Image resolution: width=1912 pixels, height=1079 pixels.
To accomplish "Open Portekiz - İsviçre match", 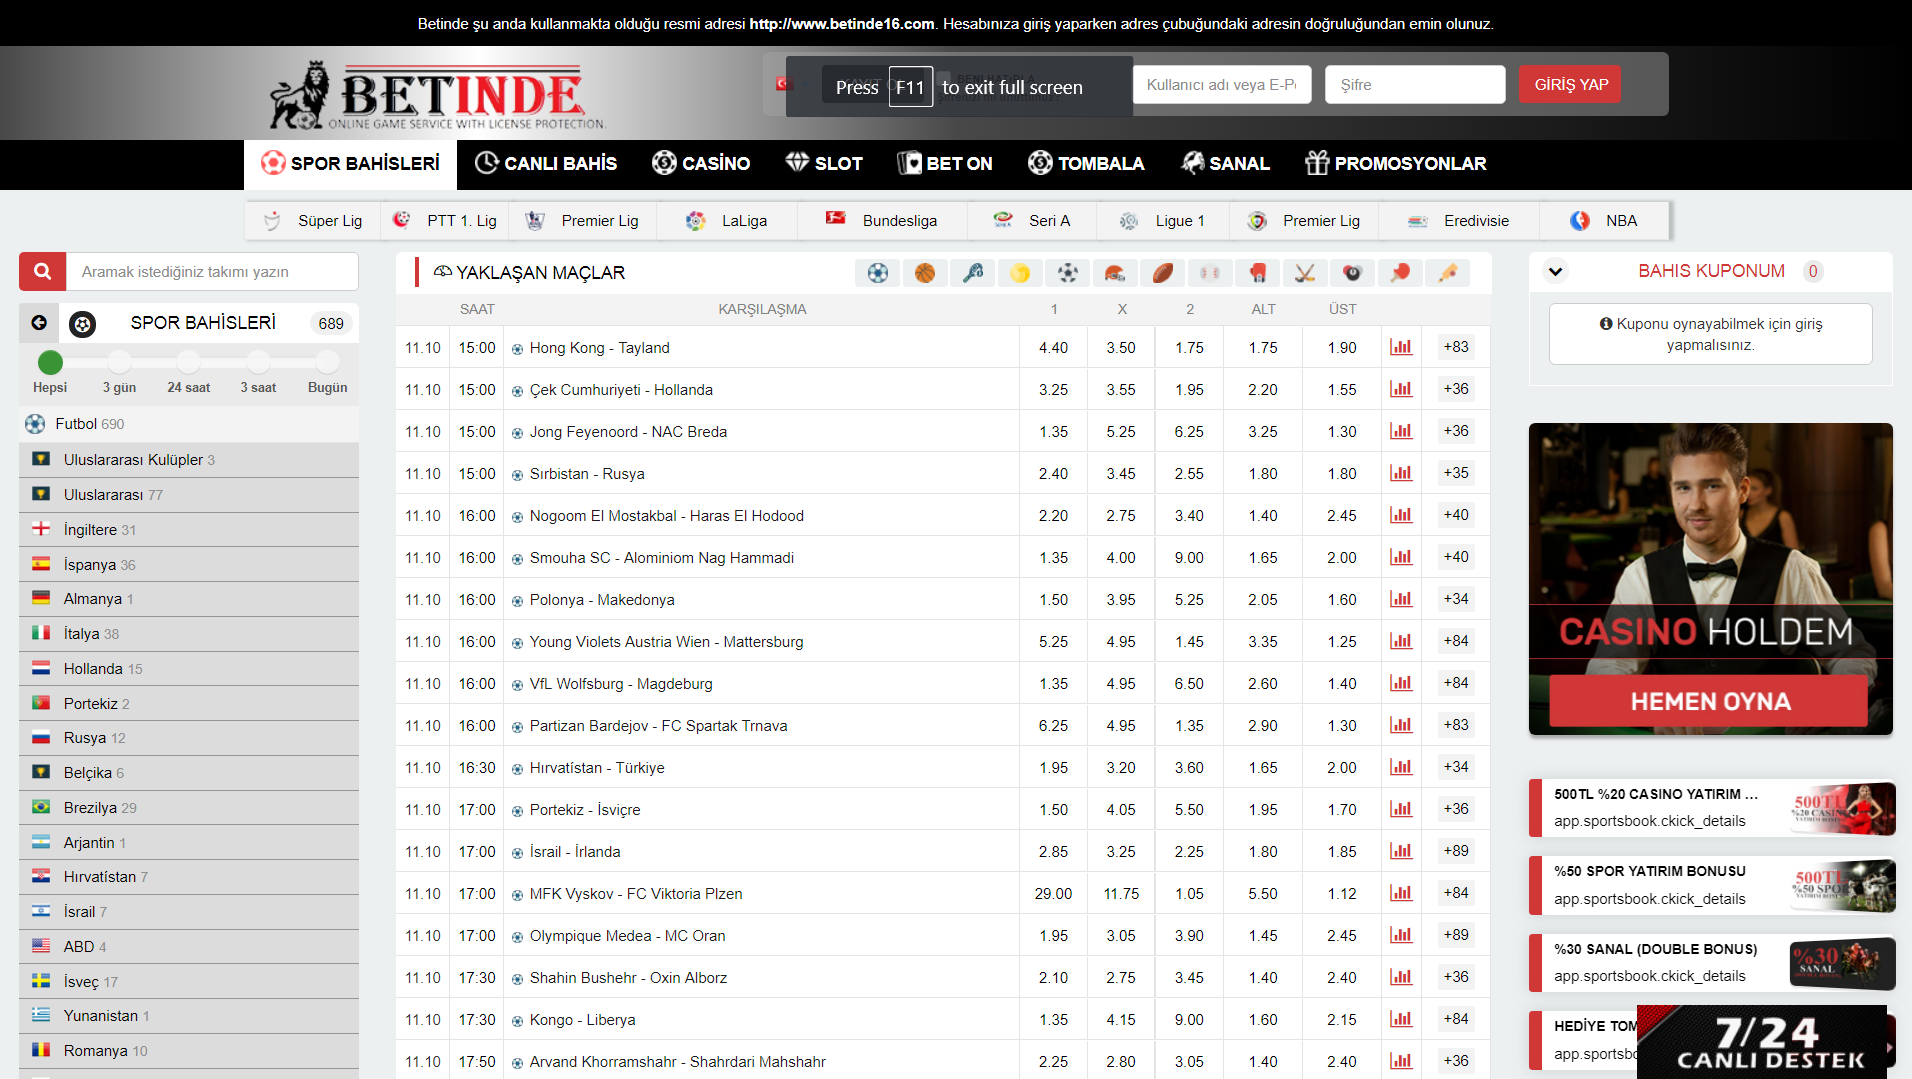I will tap(585, 810).
